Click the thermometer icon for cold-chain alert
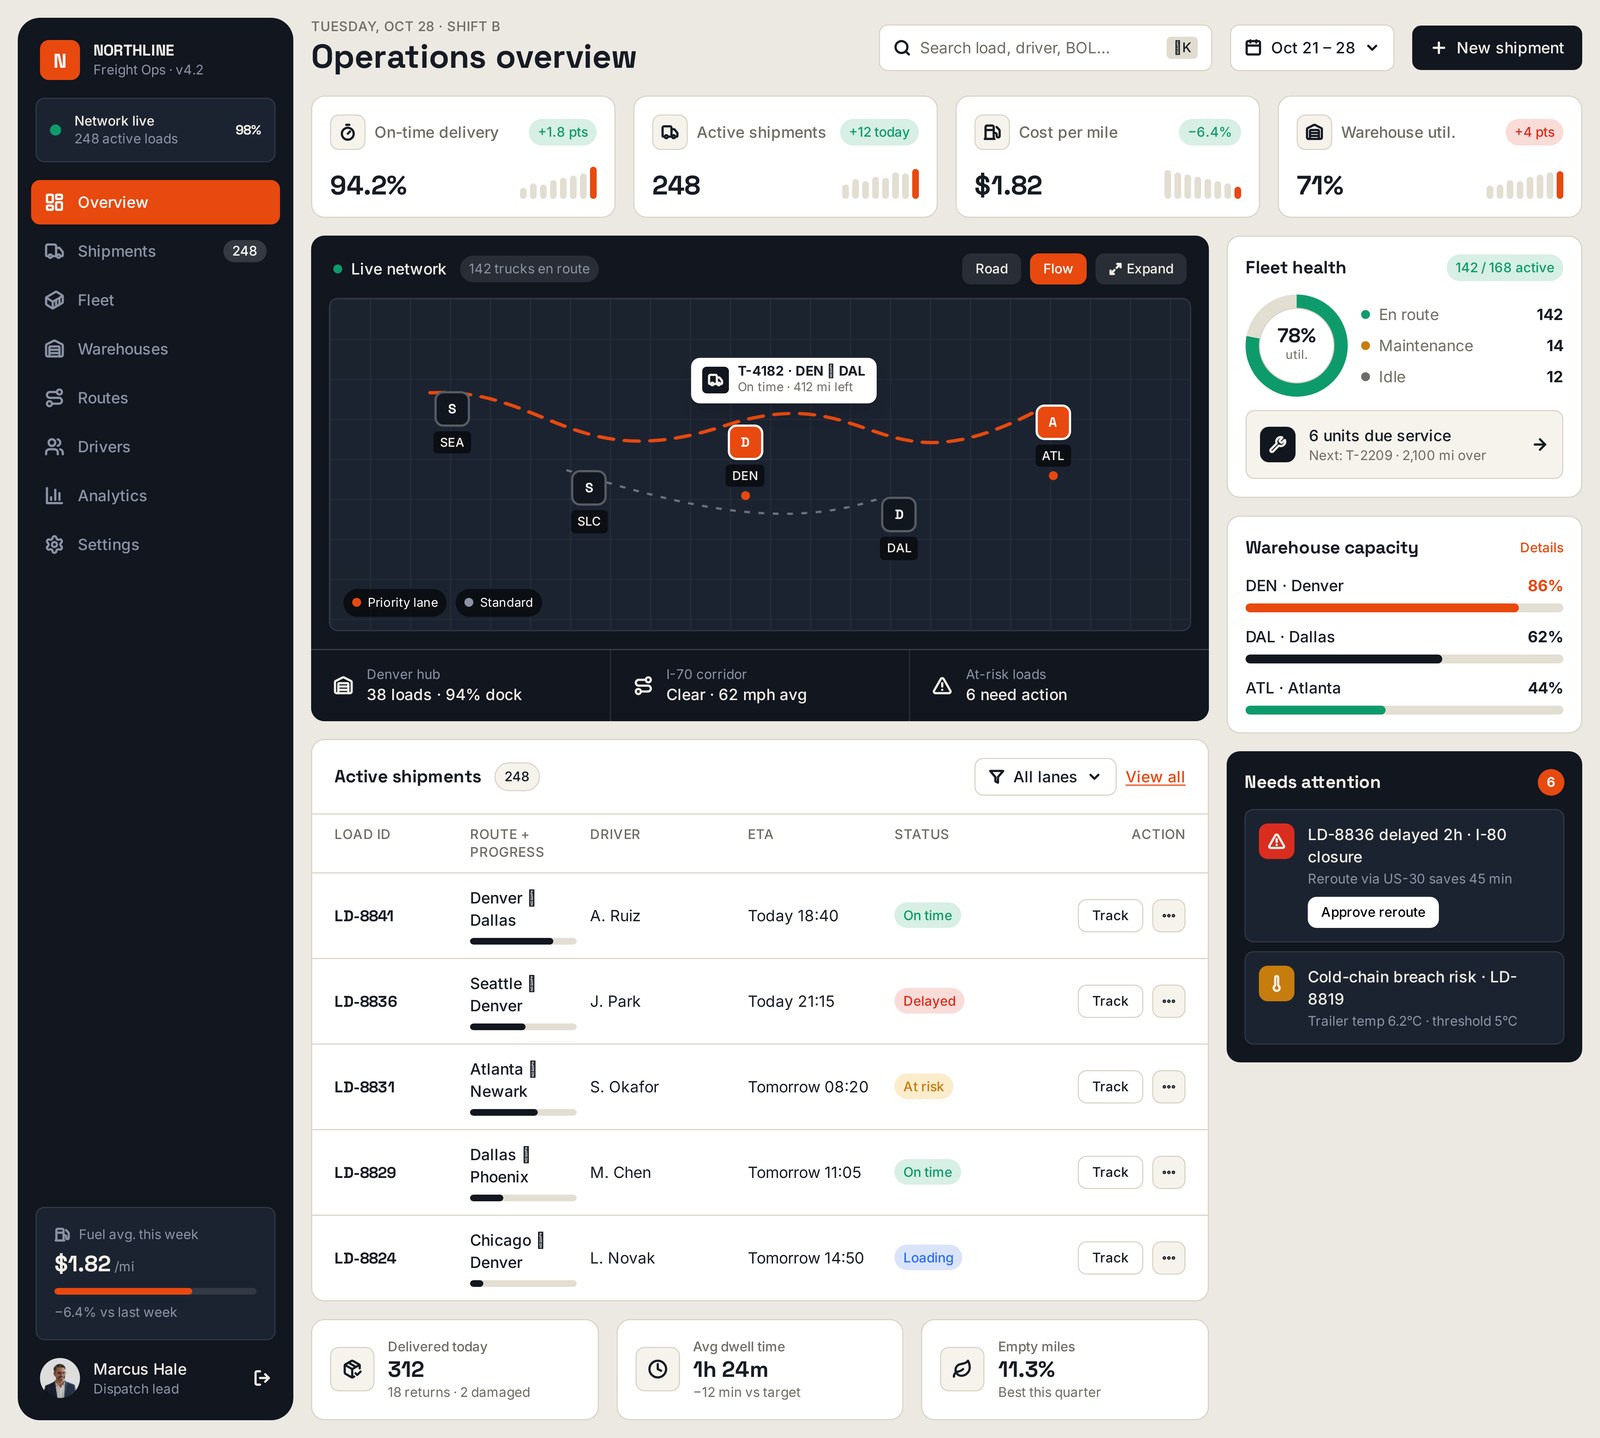This screenshot has height=1438, width=1600. pos(1277,984)
